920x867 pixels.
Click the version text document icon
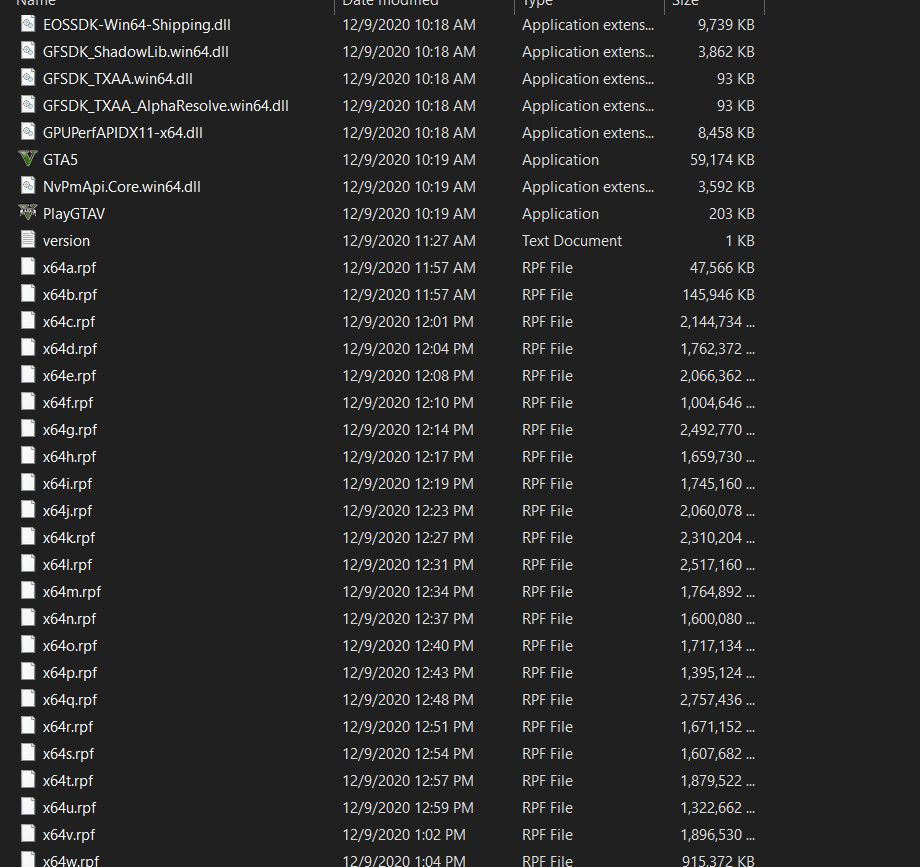point(28,240)
